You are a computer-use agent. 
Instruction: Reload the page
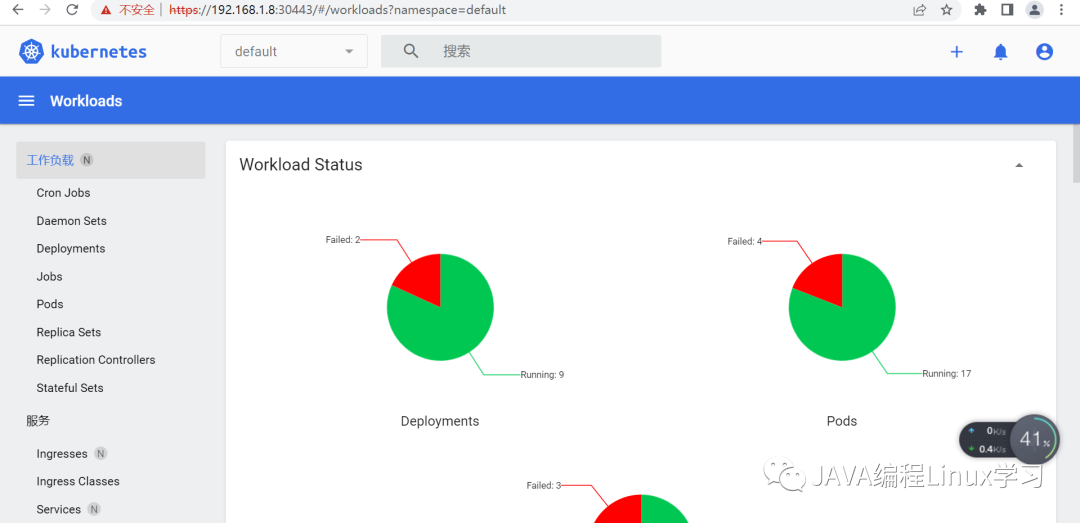pyautogui.click(x=72, y=10)
